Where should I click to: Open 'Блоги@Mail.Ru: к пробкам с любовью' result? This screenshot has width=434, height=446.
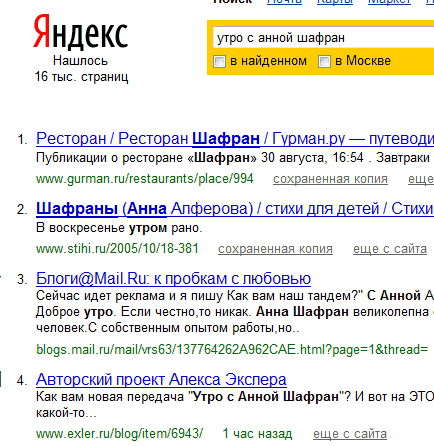[173, 278]
